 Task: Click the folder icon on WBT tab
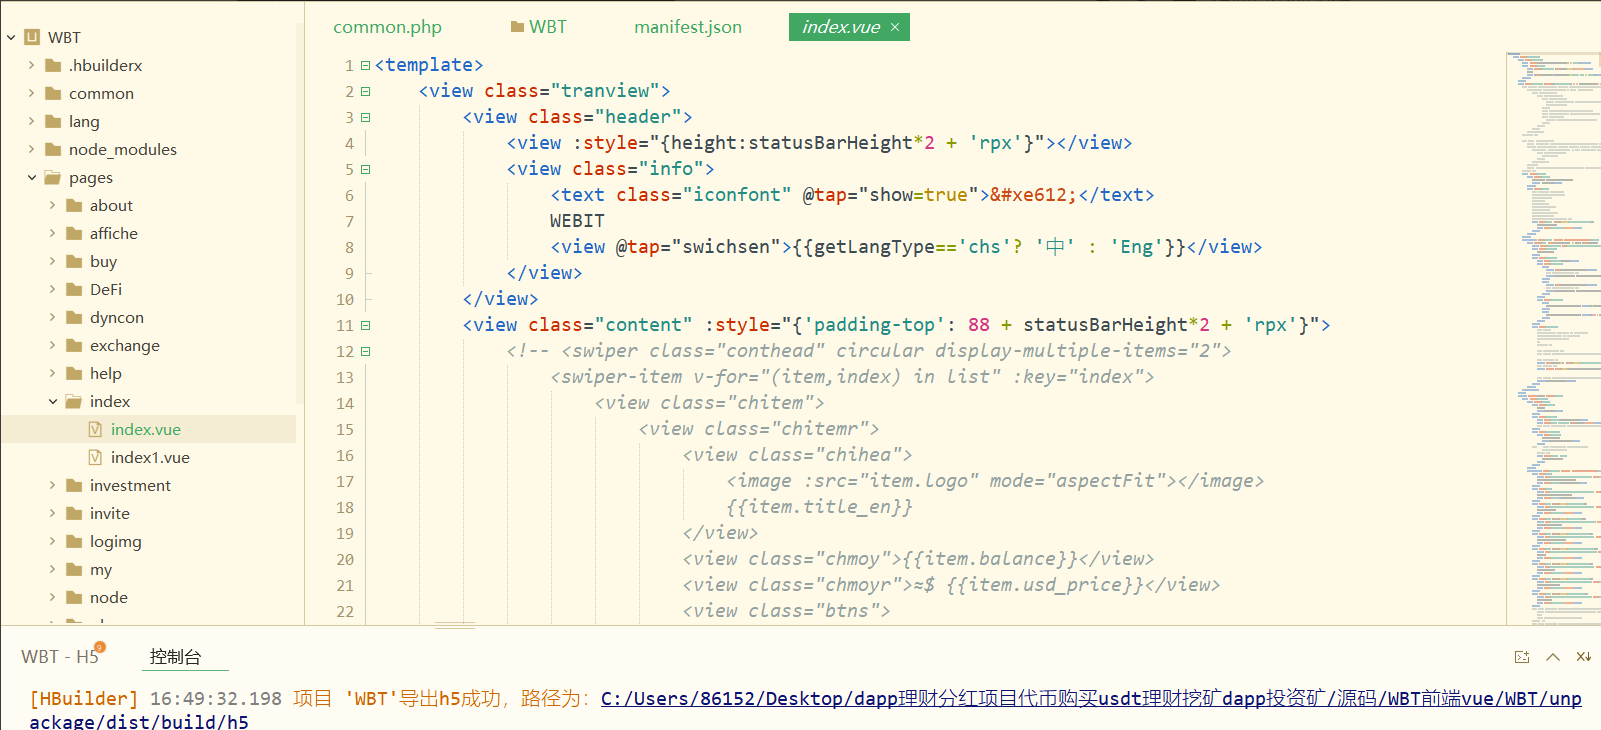point(517,27)
